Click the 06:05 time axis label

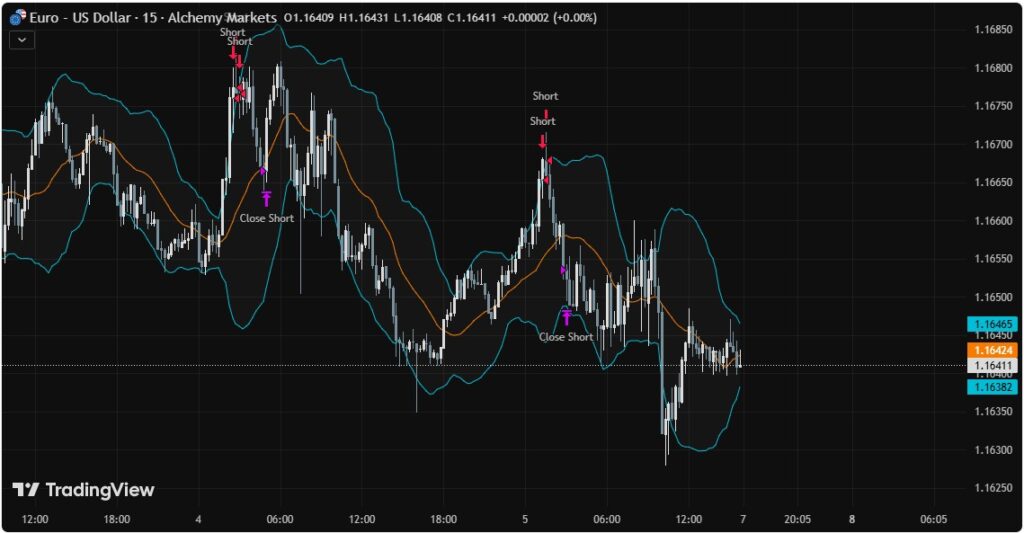click(933, 519)
